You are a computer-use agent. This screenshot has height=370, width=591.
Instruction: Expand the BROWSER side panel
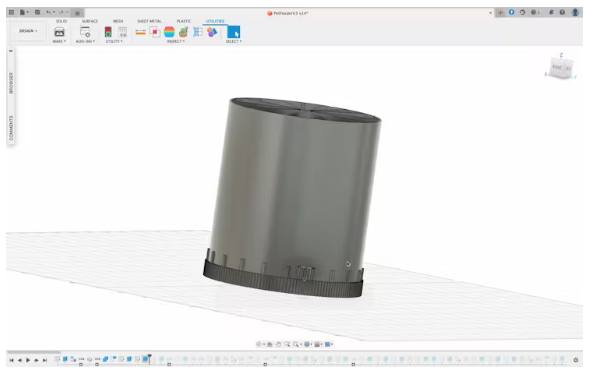[x=11, y=83]
